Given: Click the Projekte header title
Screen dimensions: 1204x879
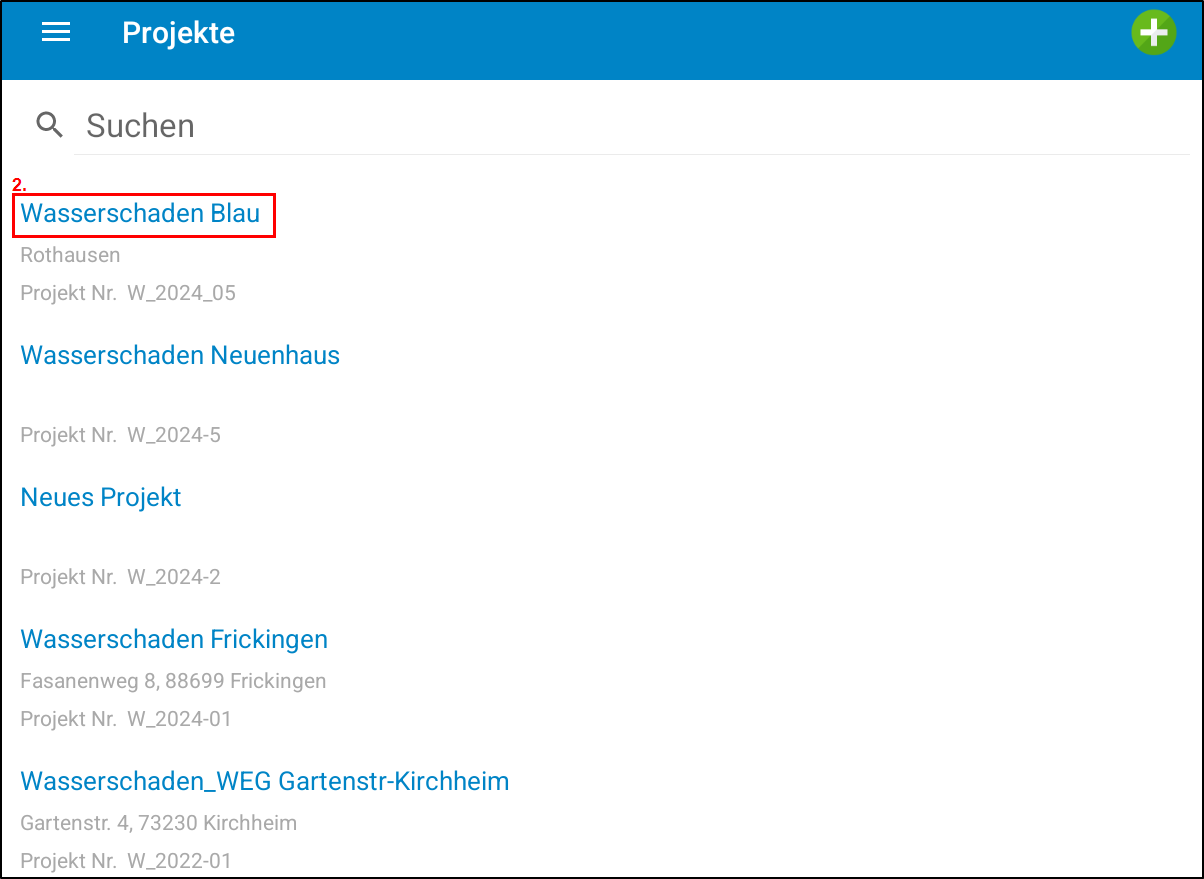Looking at the screenshot, I should tap(178, 33).
